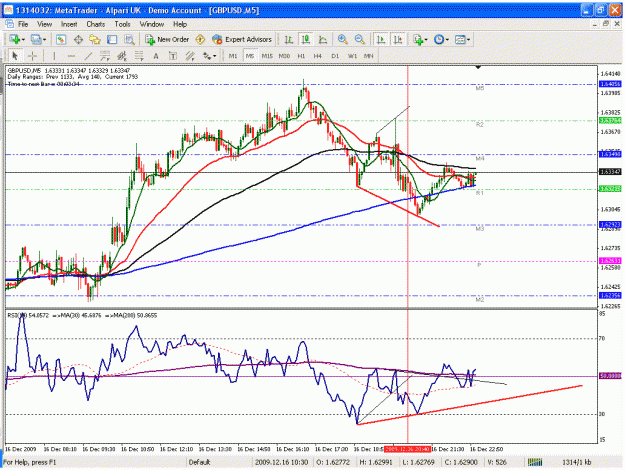This screenshot has width=625, height=470.
Task: Toggle chart shift icon
Action: [x=398, y=39]
